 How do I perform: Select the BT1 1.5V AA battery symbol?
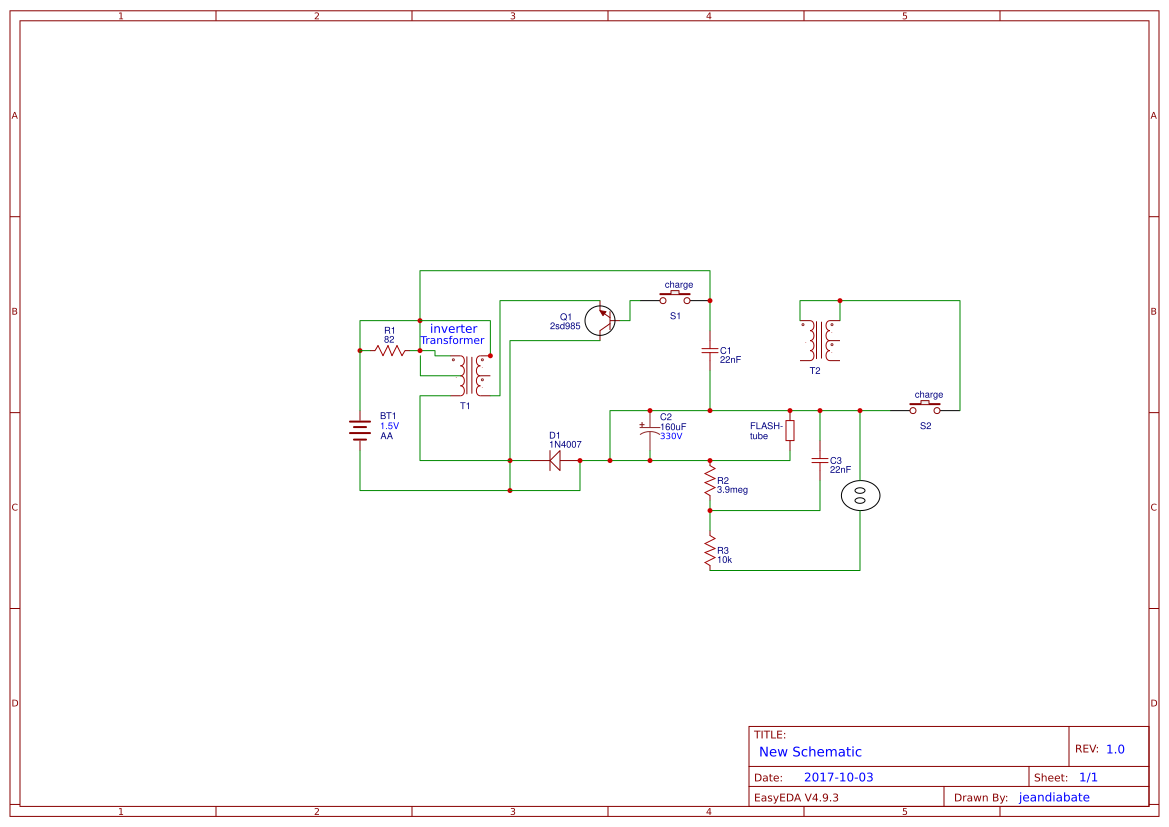pyautogui.click(x=359, y=428)
